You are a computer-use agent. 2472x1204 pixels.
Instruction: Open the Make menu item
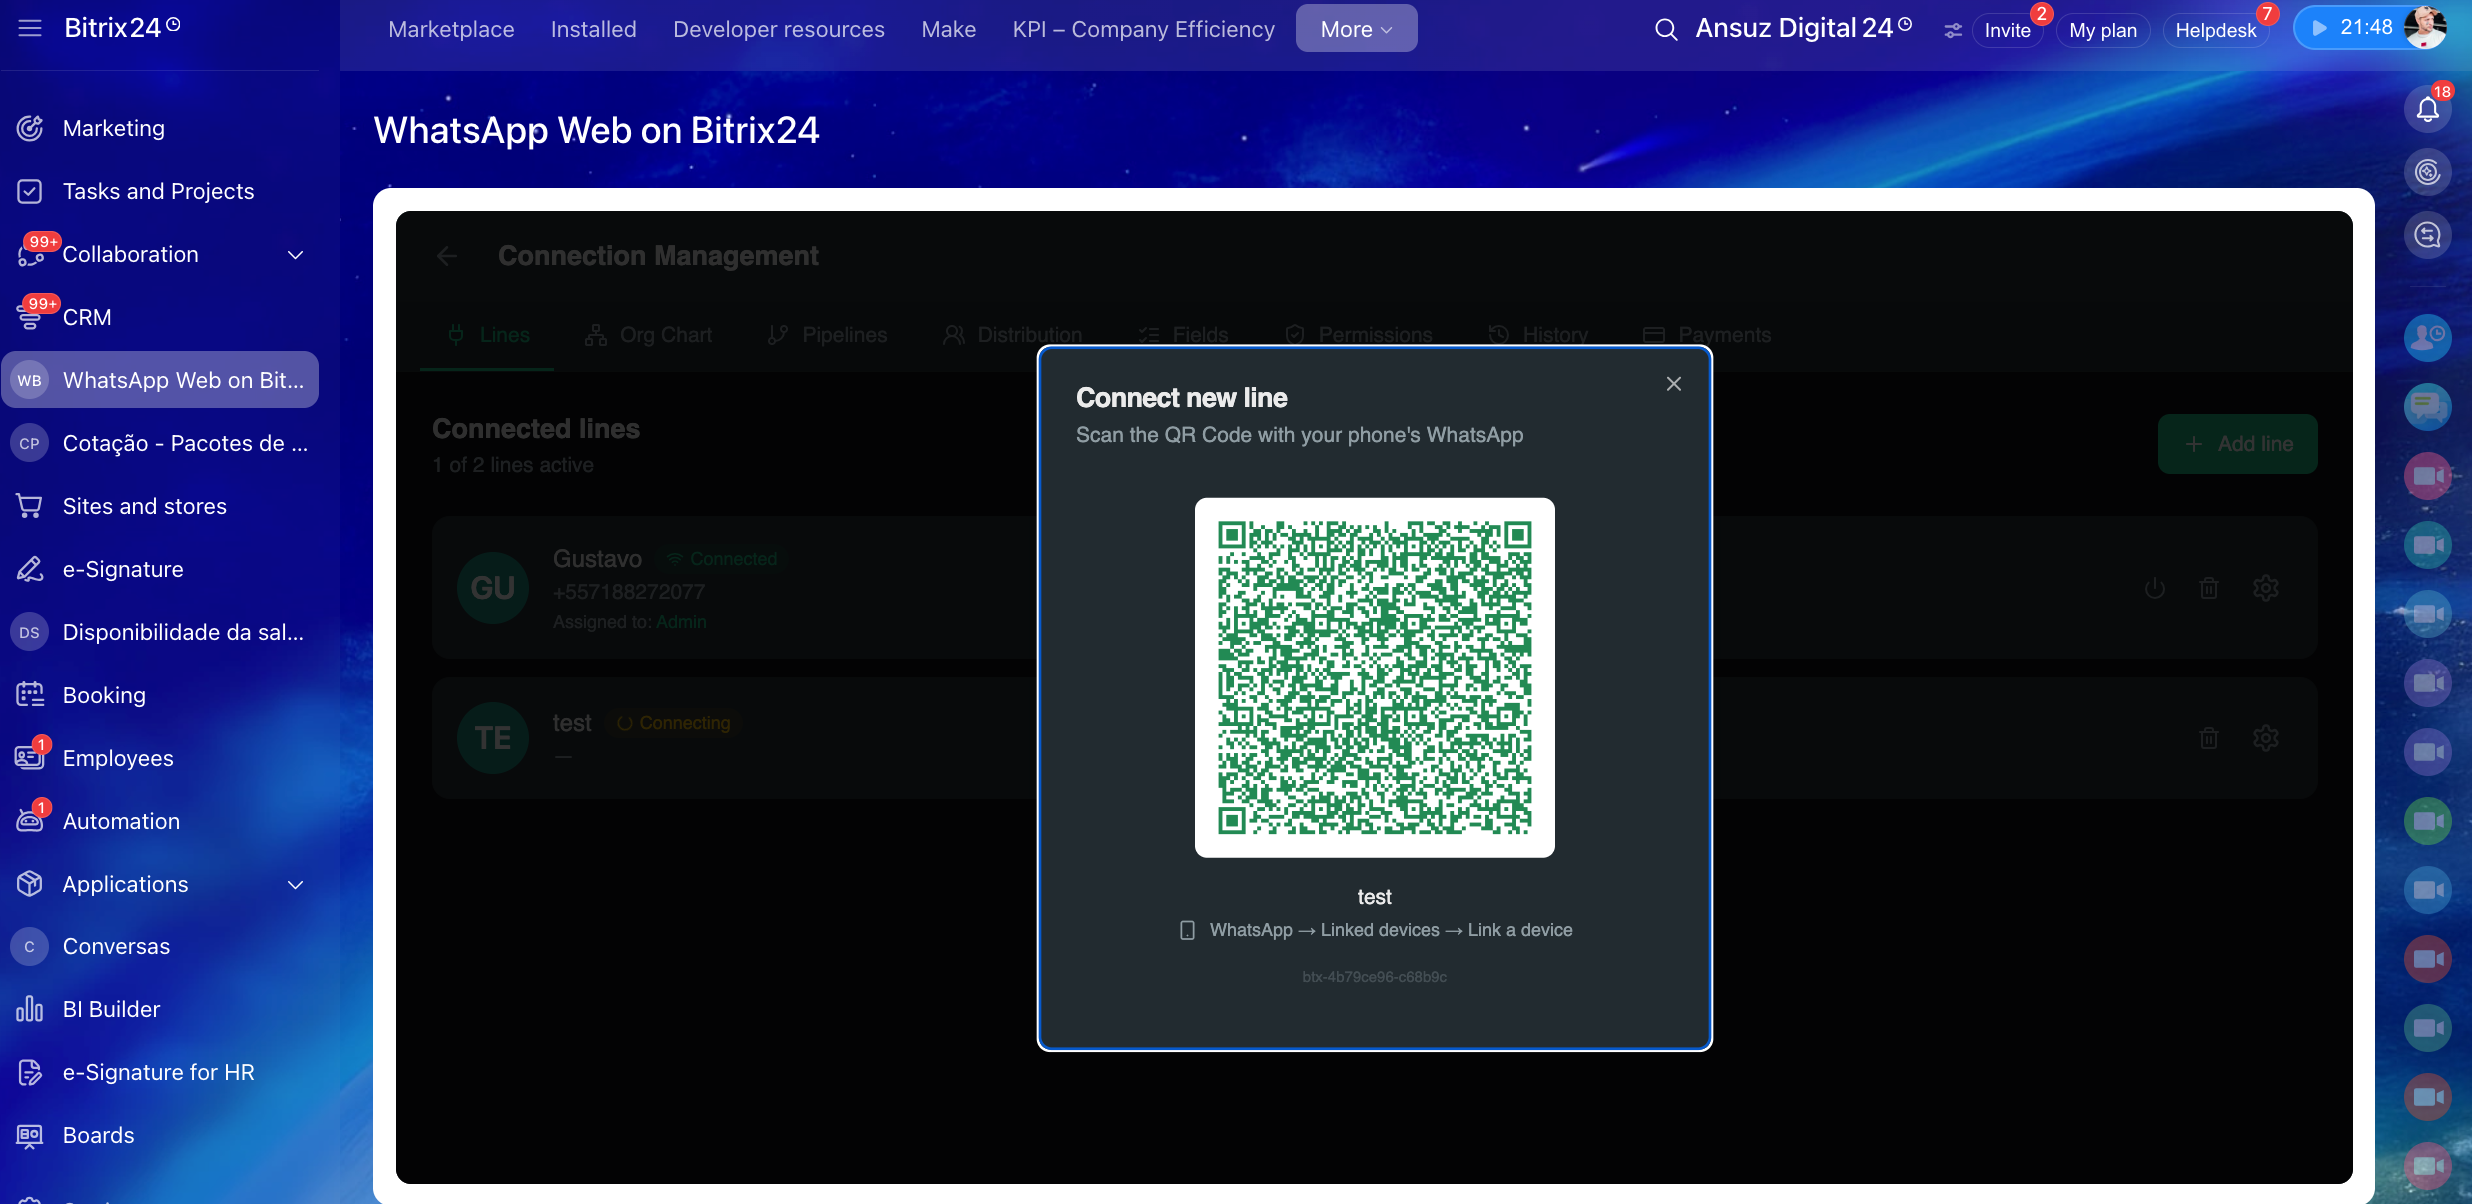pyautogui.click(x=948, y=29)
